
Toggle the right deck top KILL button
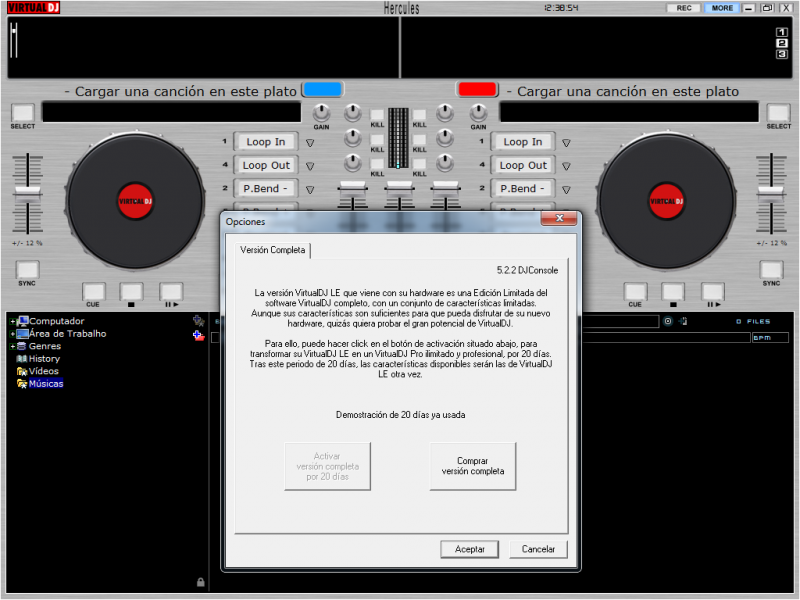click(x=419, y=115)
